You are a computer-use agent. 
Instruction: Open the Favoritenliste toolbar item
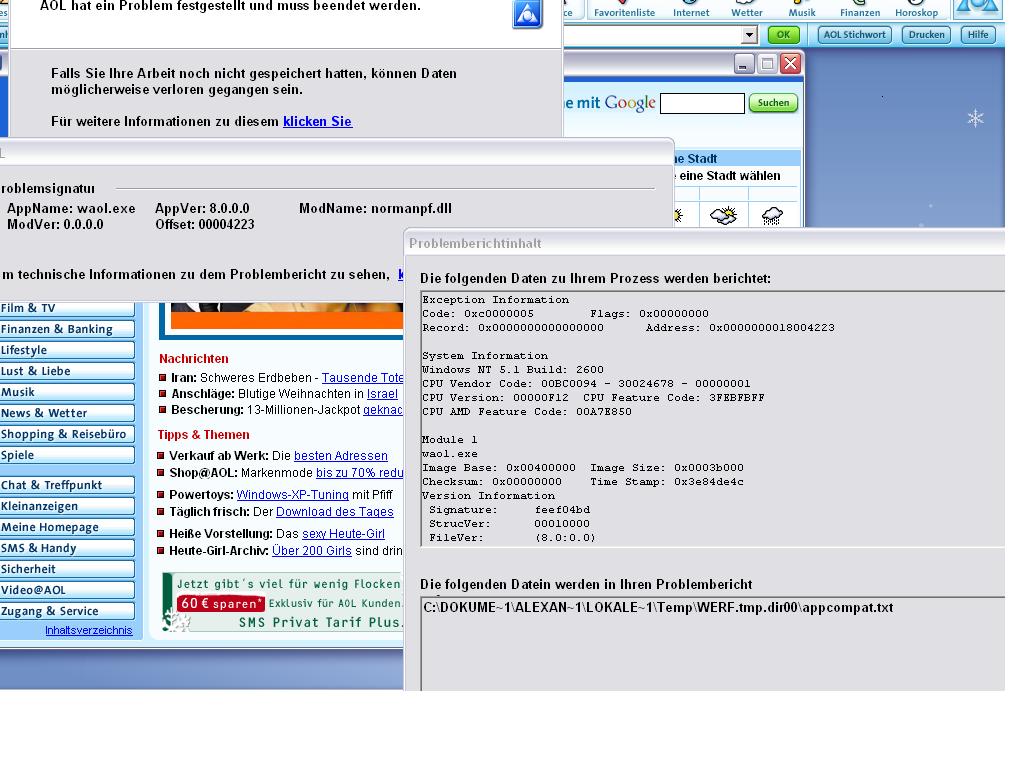(x=624, y=9)
